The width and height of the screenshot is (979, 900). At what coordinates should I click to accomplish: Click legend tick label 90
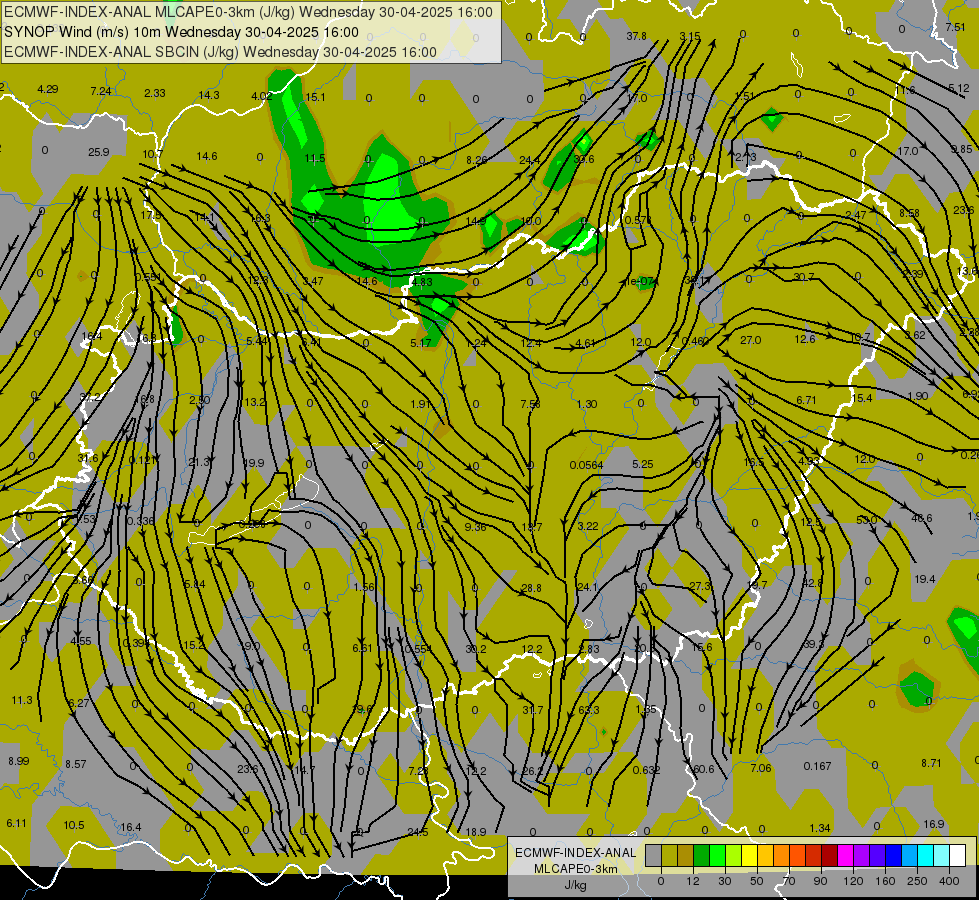[820, 881]
